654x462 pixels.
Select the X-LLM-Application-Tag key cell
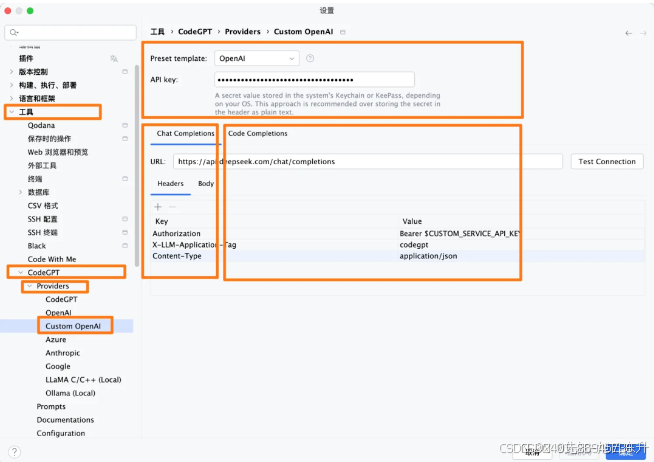pos(194,245)
